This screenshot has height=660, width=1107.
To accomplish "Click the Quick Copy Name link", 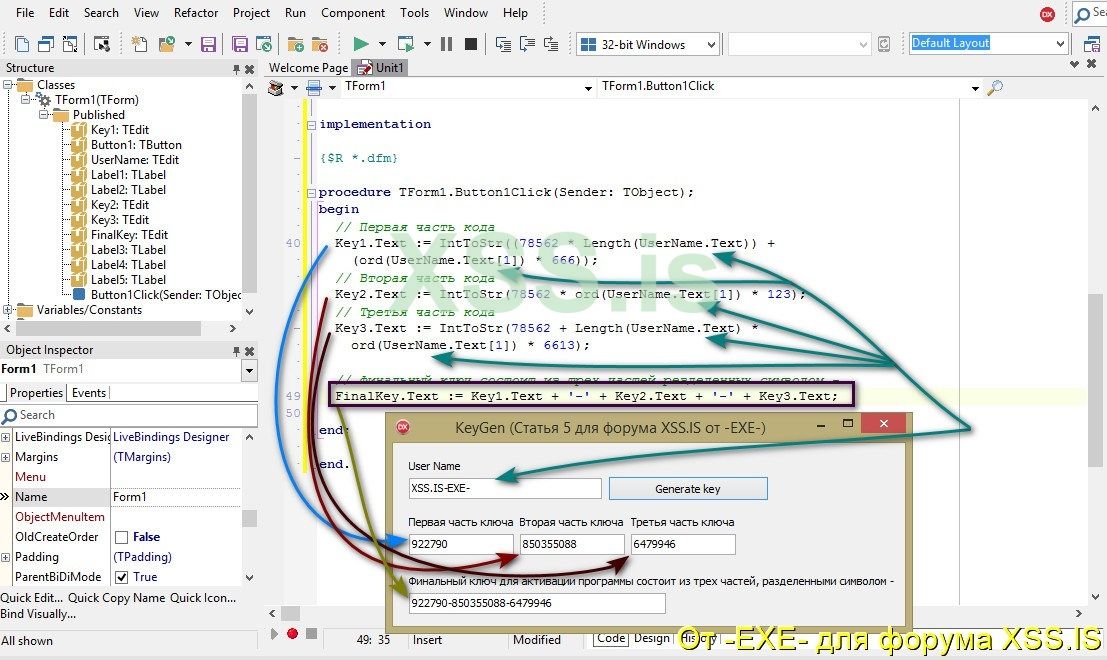I will coord(119,598).
